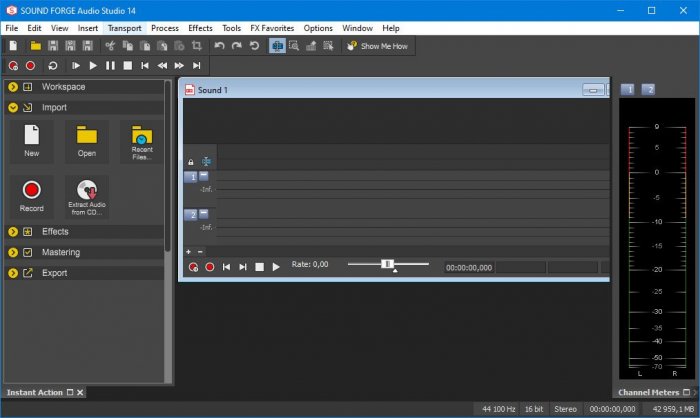
Task: Click the playback Rate slider handle
Action: [x=386, y=264]
